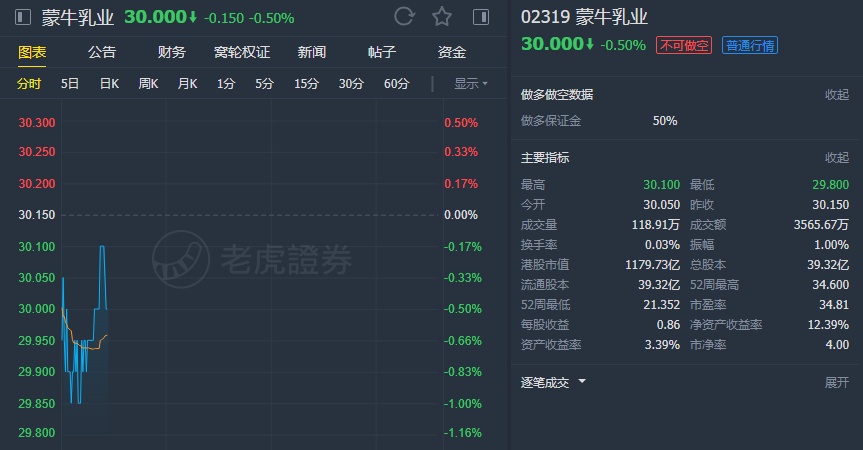Viewport: 863px width, 450px height.
Task: Collapse the 主要指标 section
Action: pyautogui.click(x=836, y=158)
